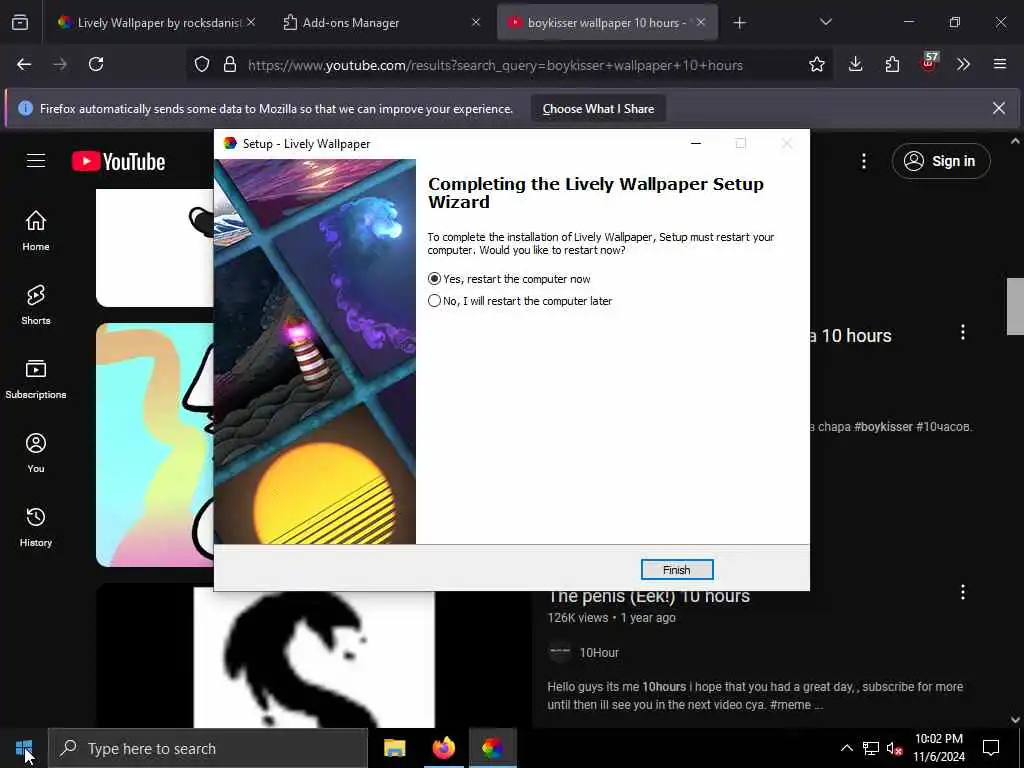The width and height of the screenshot is (1024, 768).
Task: Open the clock showing 10:02 PM
Action: tap(939, 748)
